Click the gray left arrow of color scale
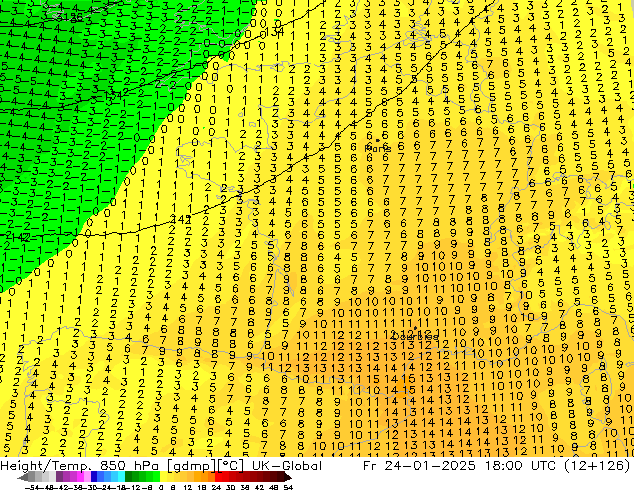This screenshot has height=490, width=634. coord(22,477)
